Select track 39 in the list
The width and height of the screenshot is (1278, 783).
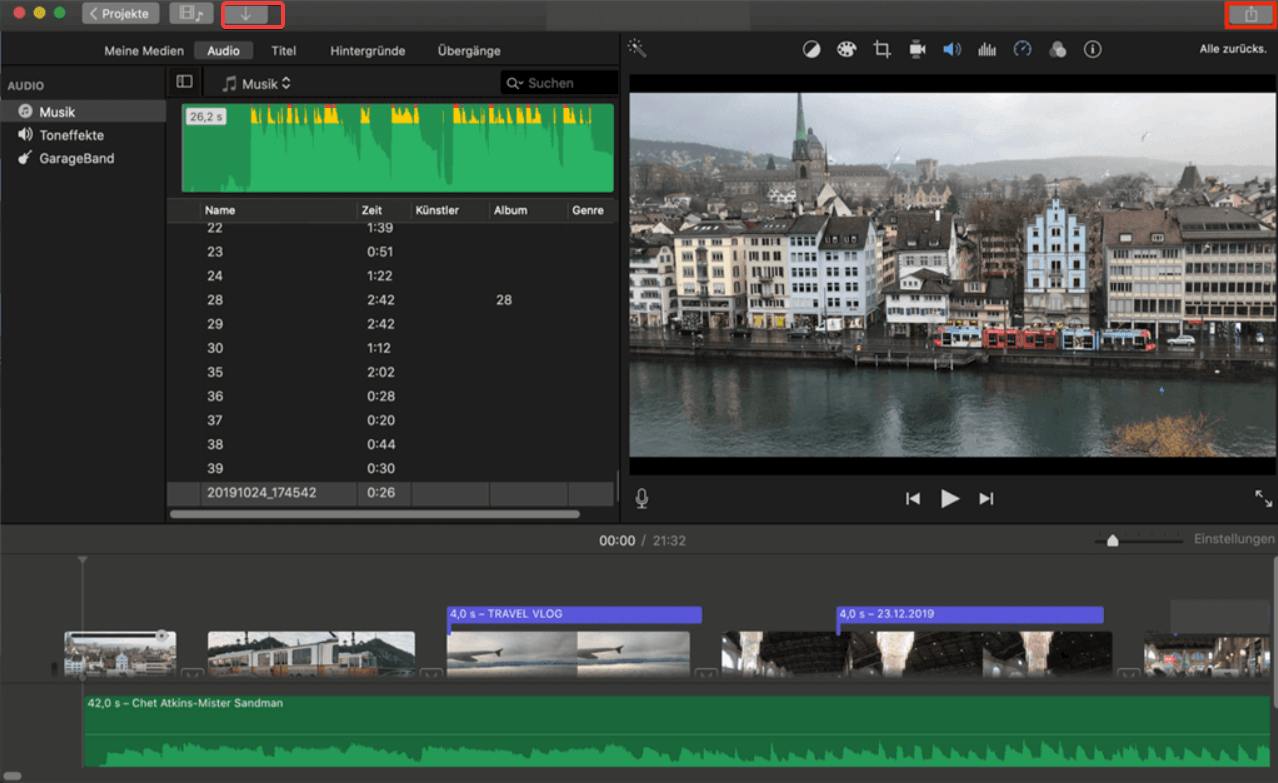pyautogui.click(x=390, y=468)
